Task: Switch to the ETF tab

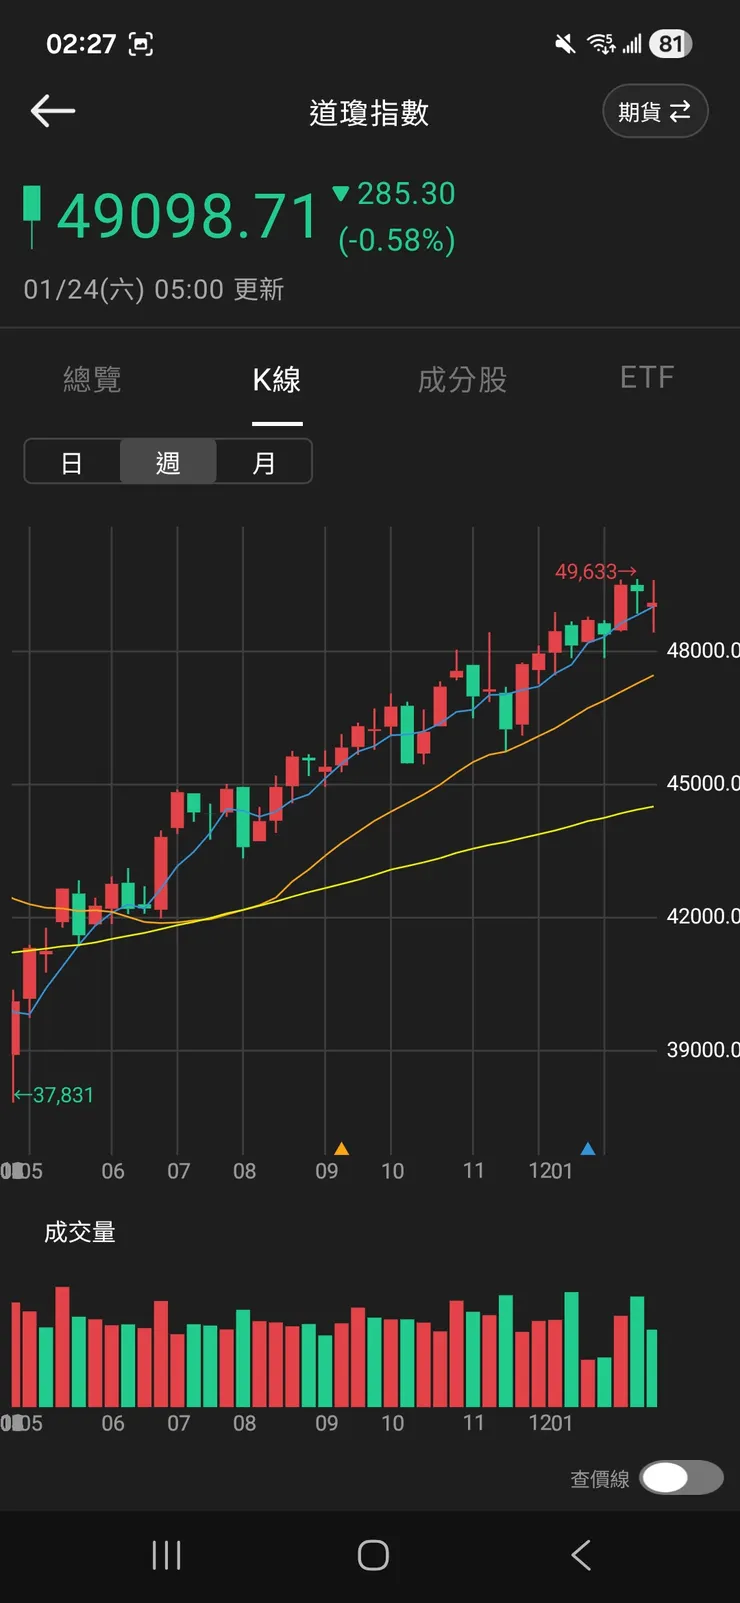Action: [x=647, y=377]
